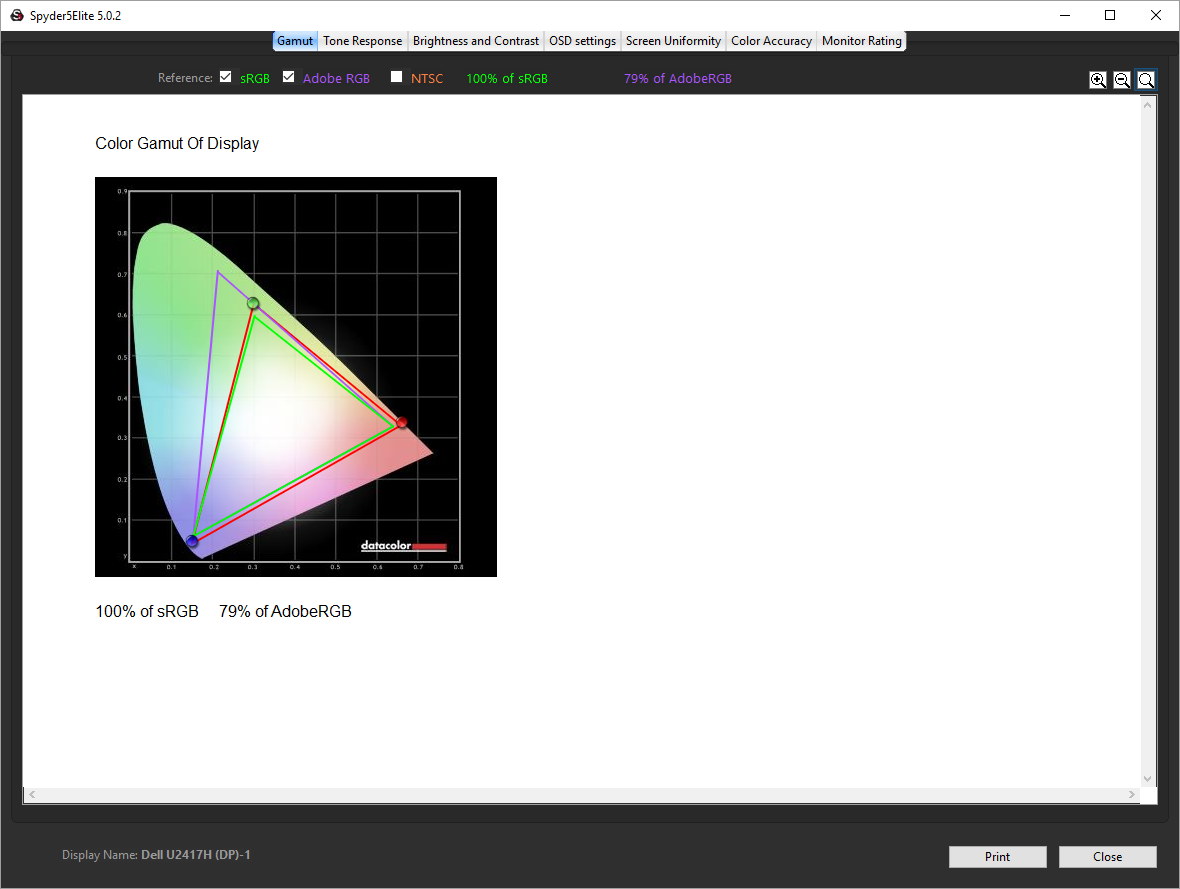The height and width of the screenshot is (889, 1180).
Task: Click the zoom in magnifier icon
Action: tap(1098, 80)
